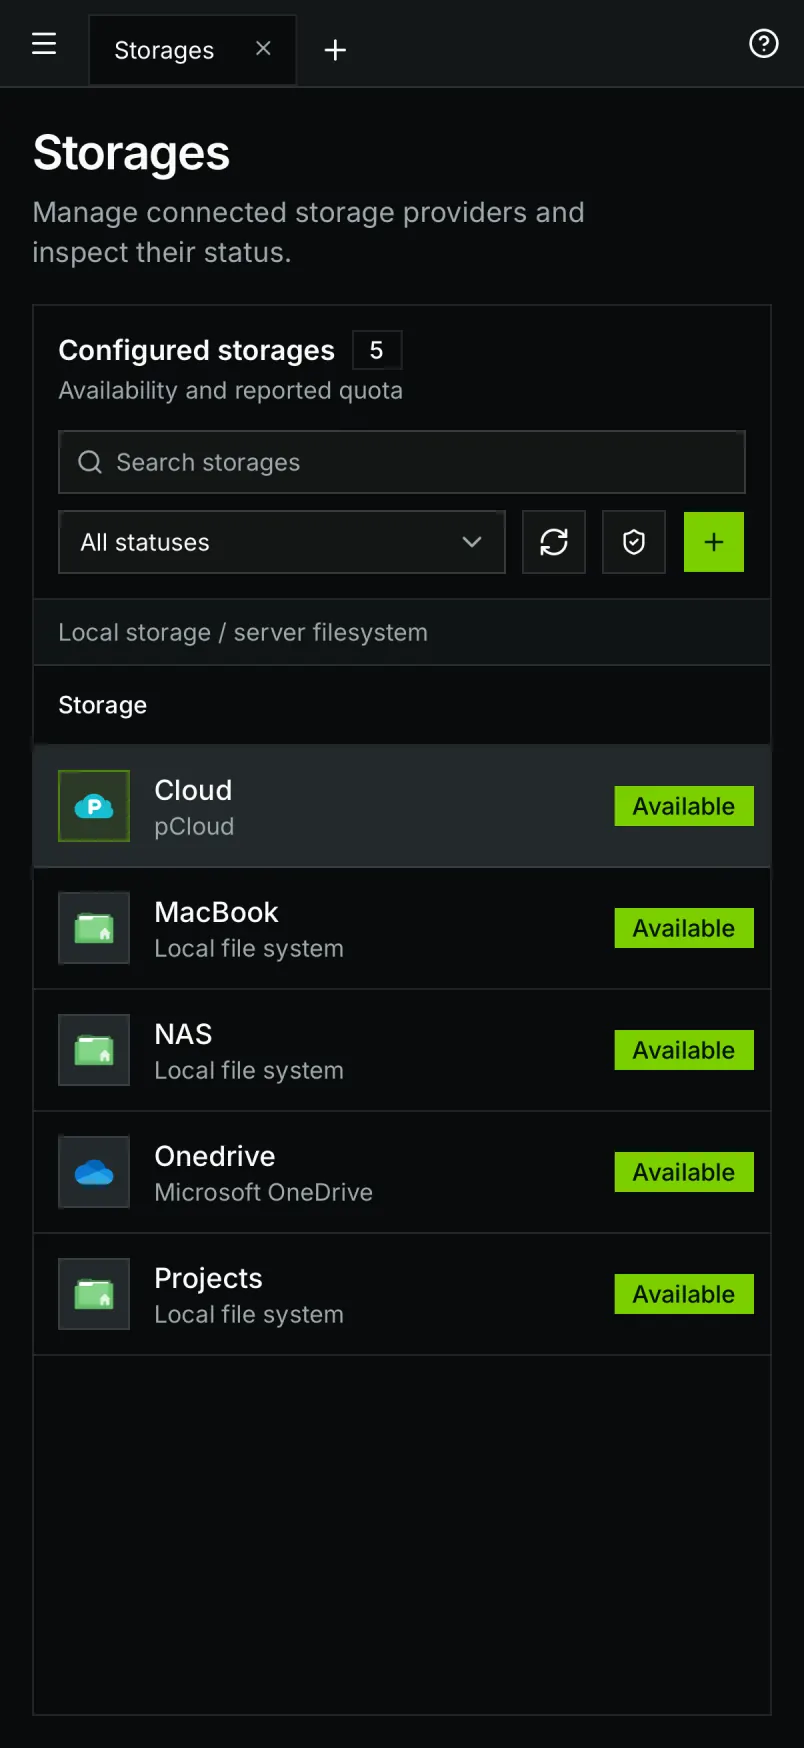This screenshot has width=804, height=1748.
Task: Click the shield check icon button
Action: (x=634, y=542)
